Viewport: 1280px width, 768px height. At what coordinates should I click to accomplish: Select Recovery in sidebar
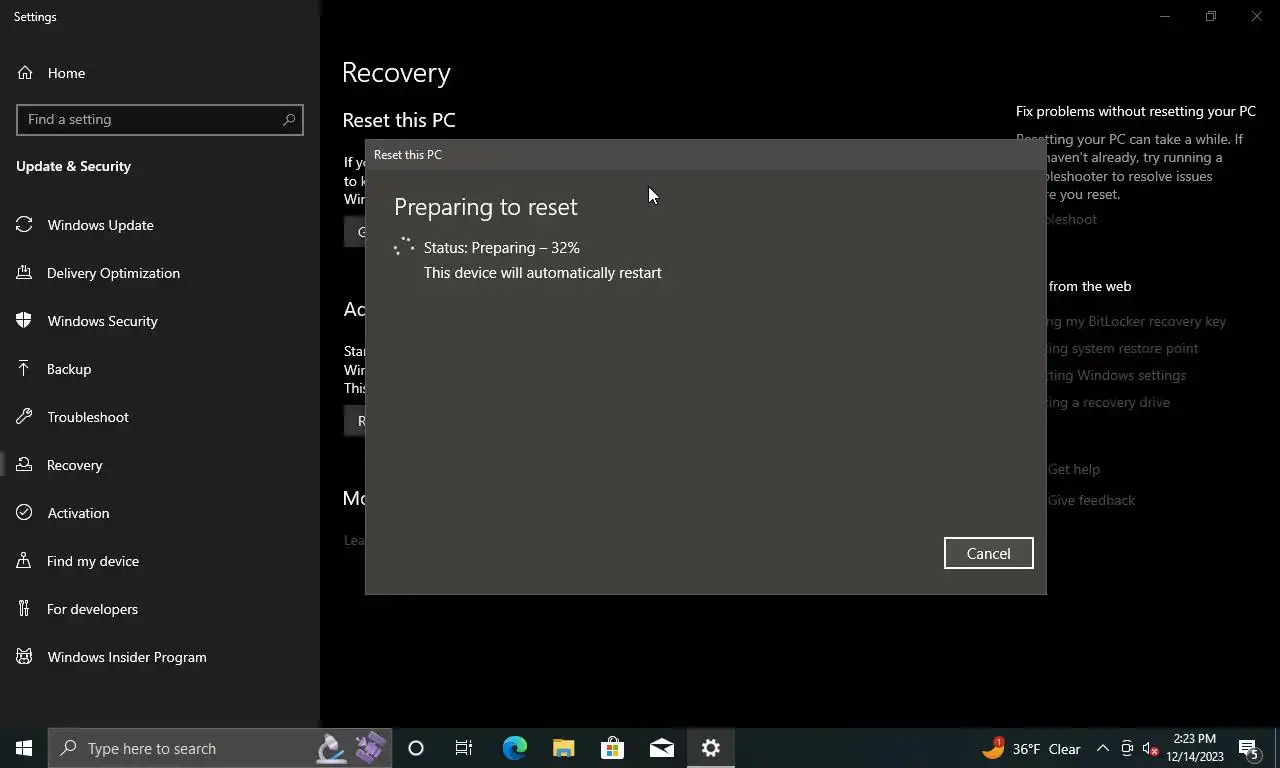[160, 465]
